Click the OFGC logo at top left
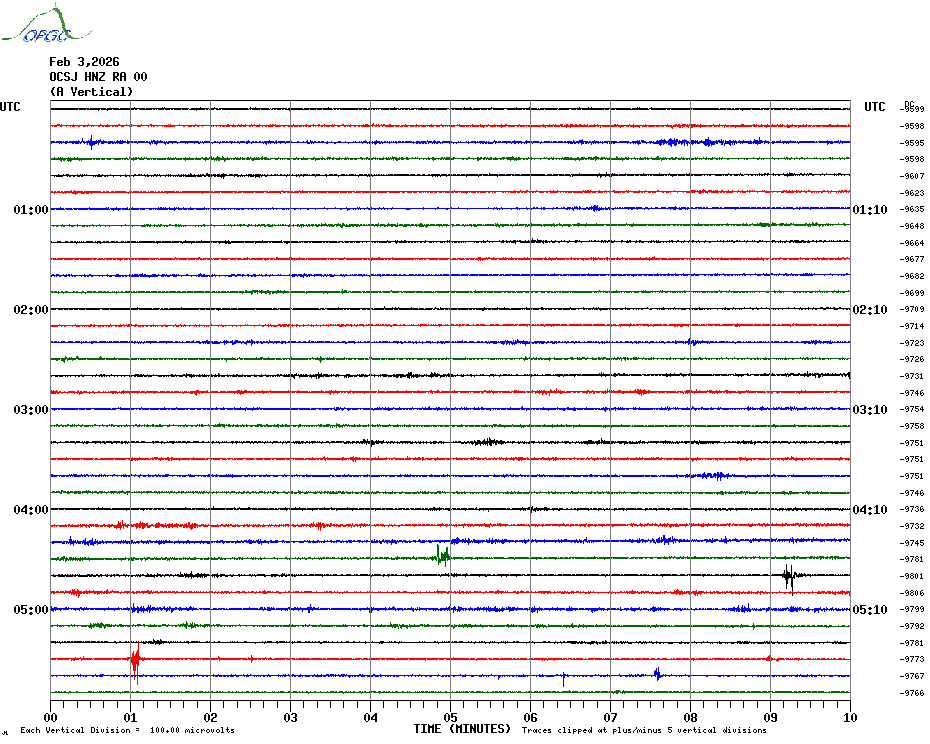The width and height of the screenshot is (930, 744). (47, 24)
